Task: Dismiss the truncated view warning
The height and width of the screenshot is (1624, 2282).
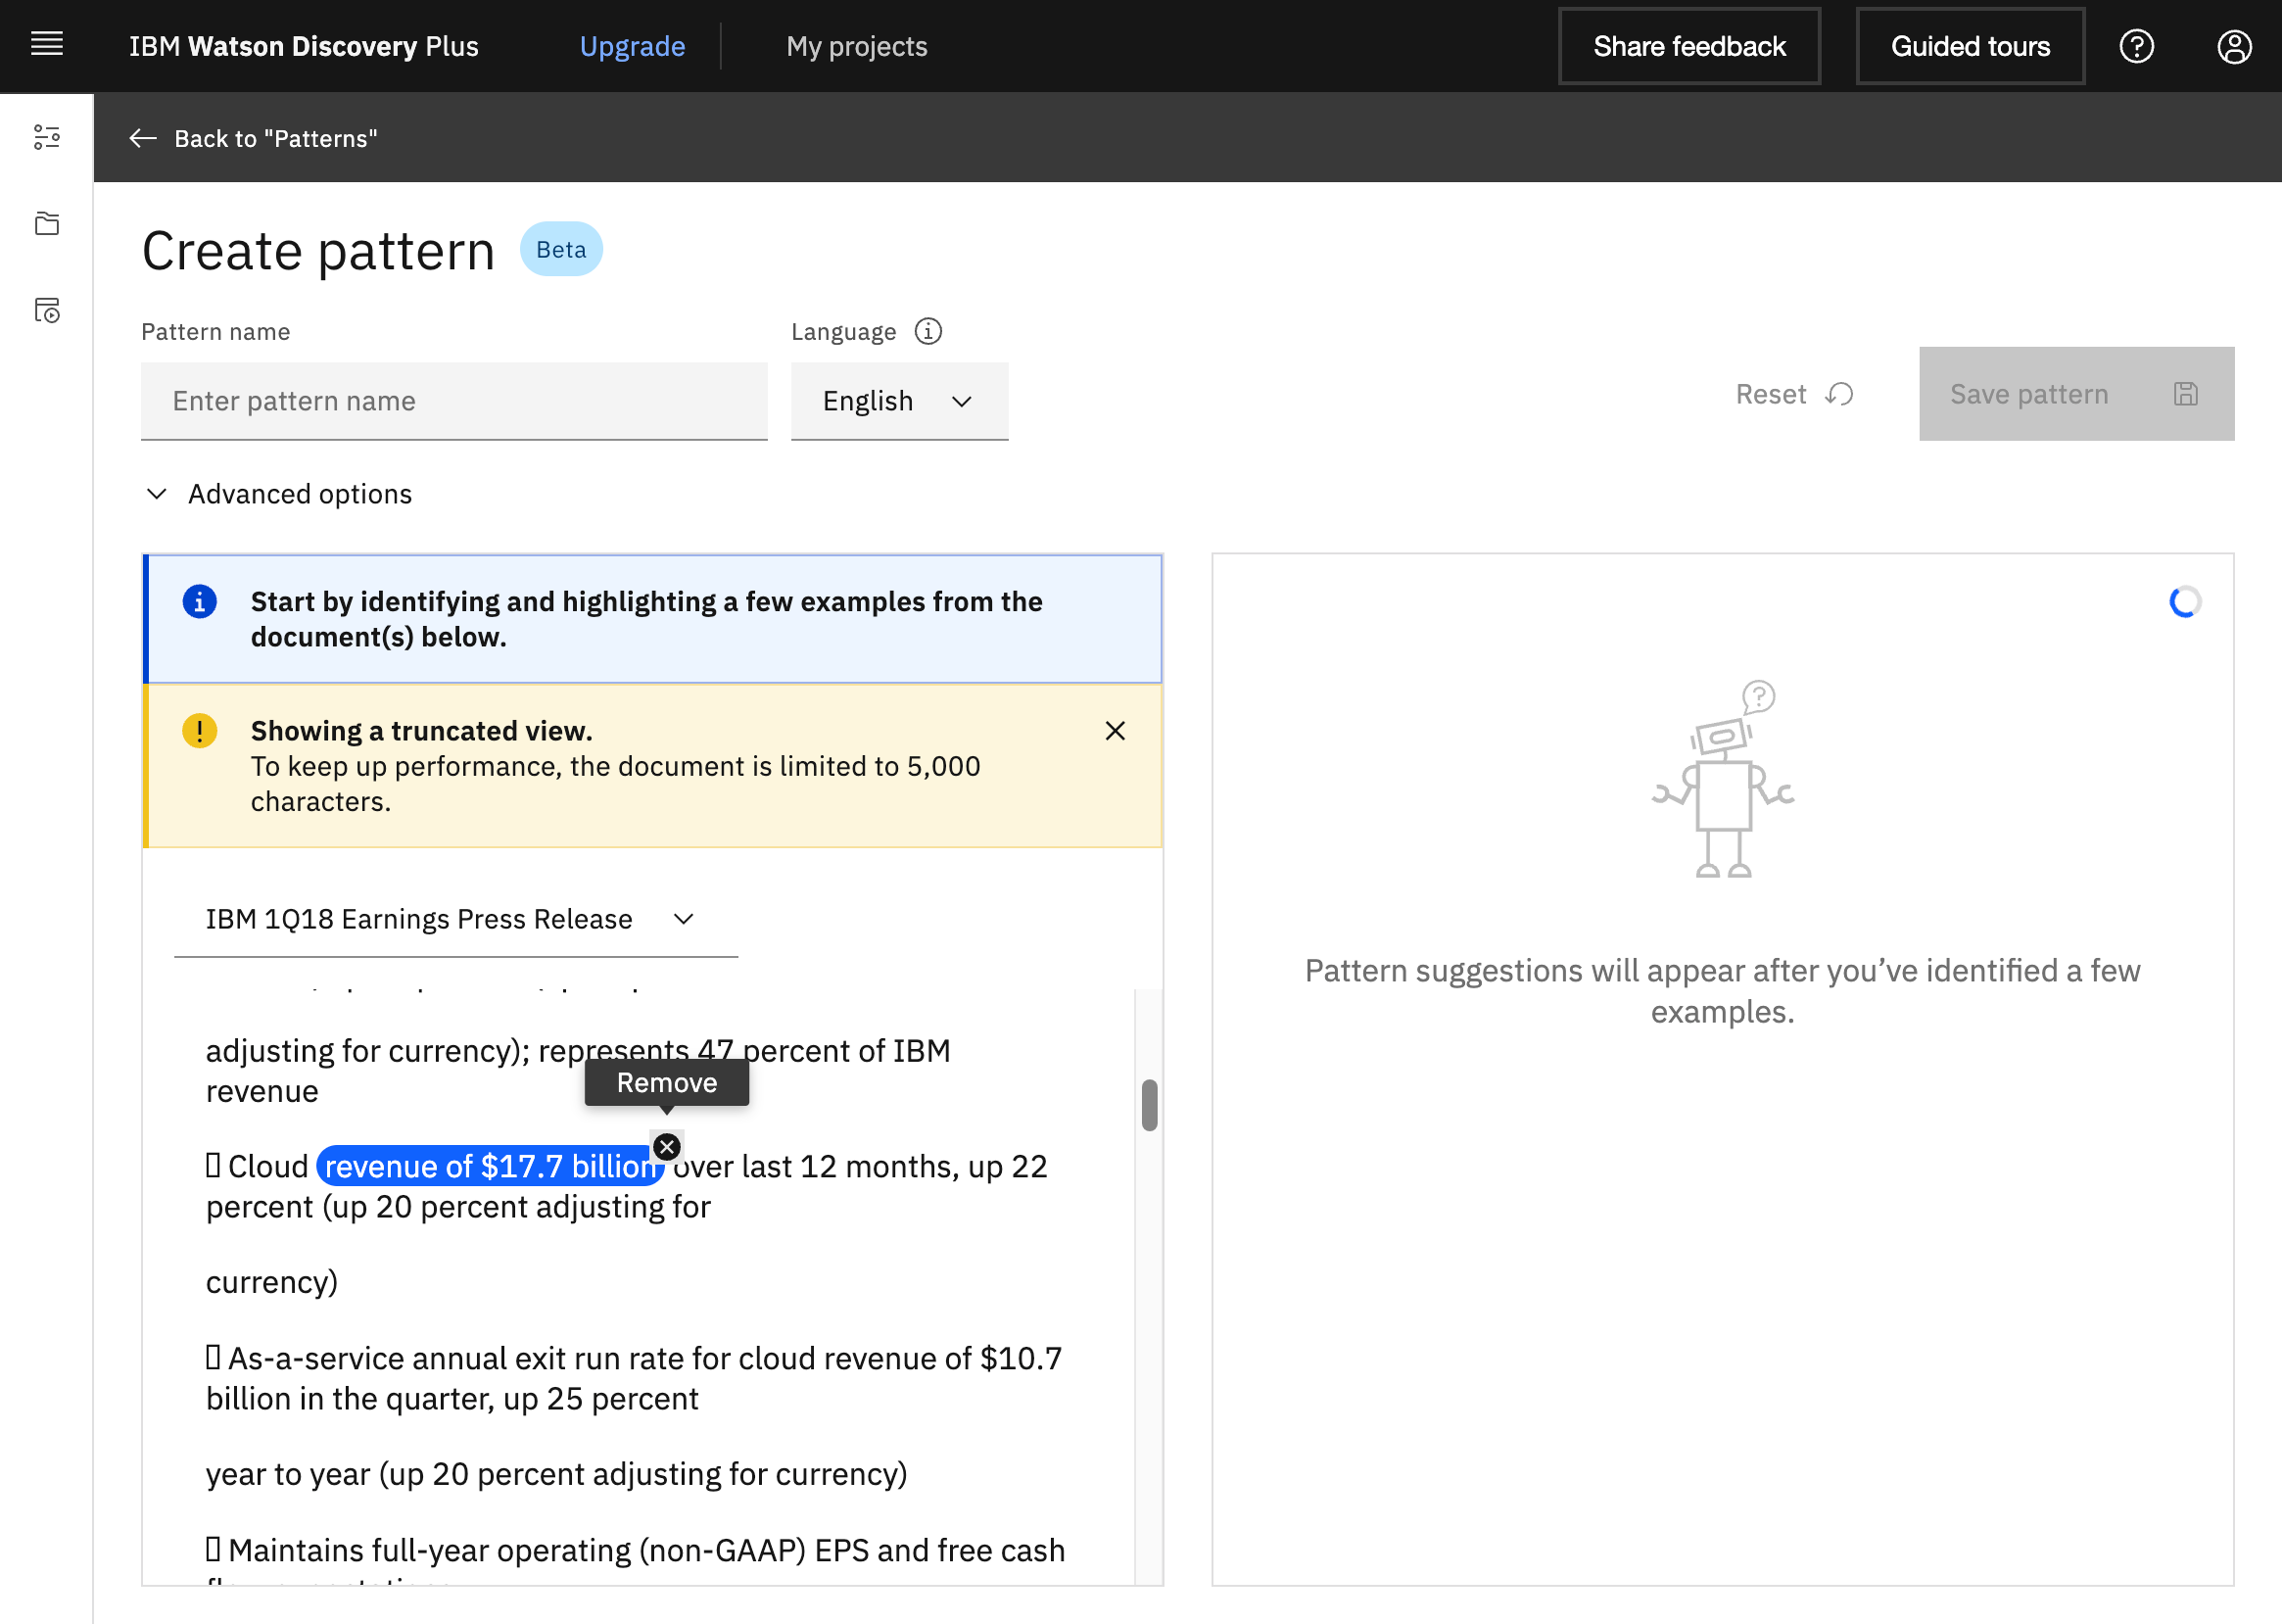Action: [x=1115, y=731]
